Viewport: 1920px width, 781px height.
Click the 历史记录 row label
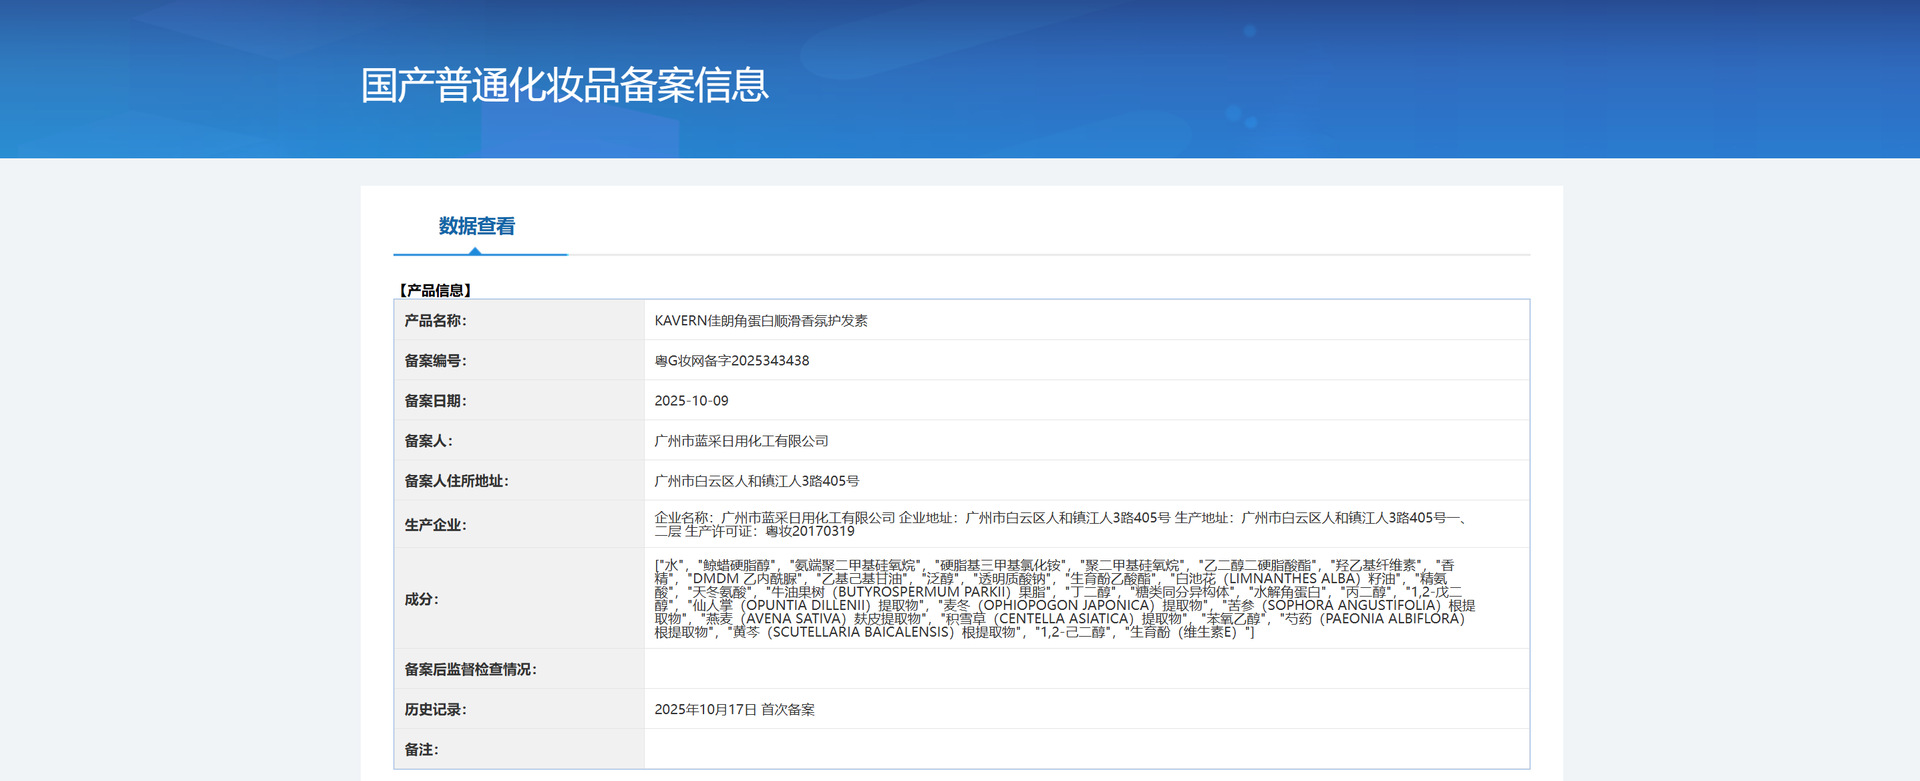coord(435,710)
